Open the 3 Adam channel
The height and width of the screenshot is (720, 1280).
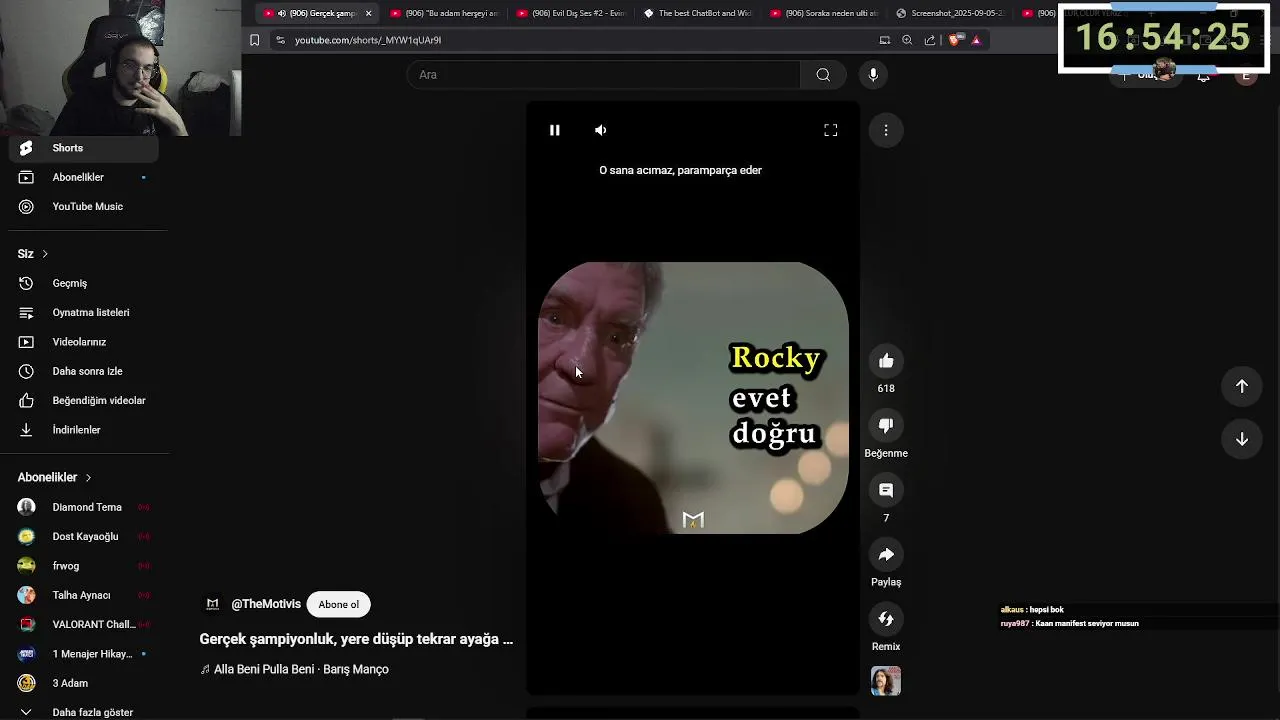click(84, 683)
